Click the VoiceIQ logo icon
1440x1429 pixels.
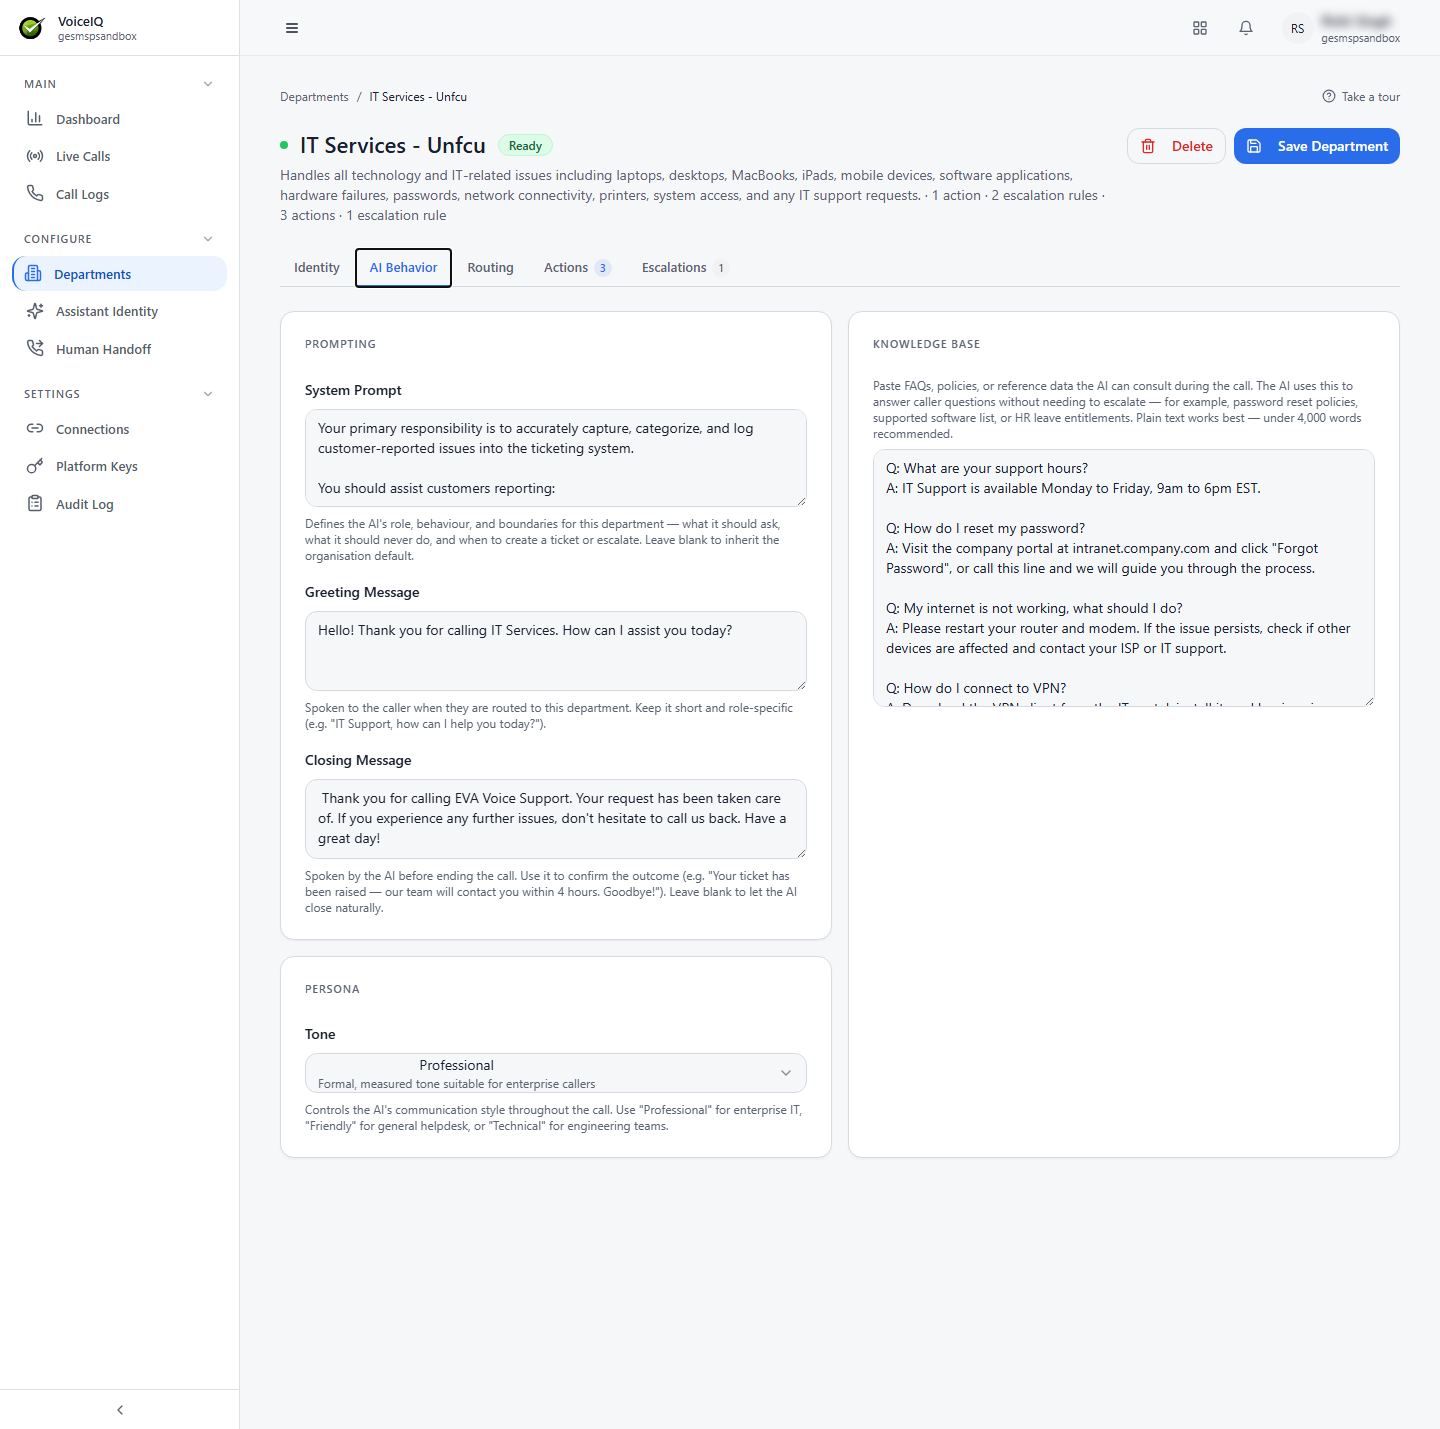32,28
